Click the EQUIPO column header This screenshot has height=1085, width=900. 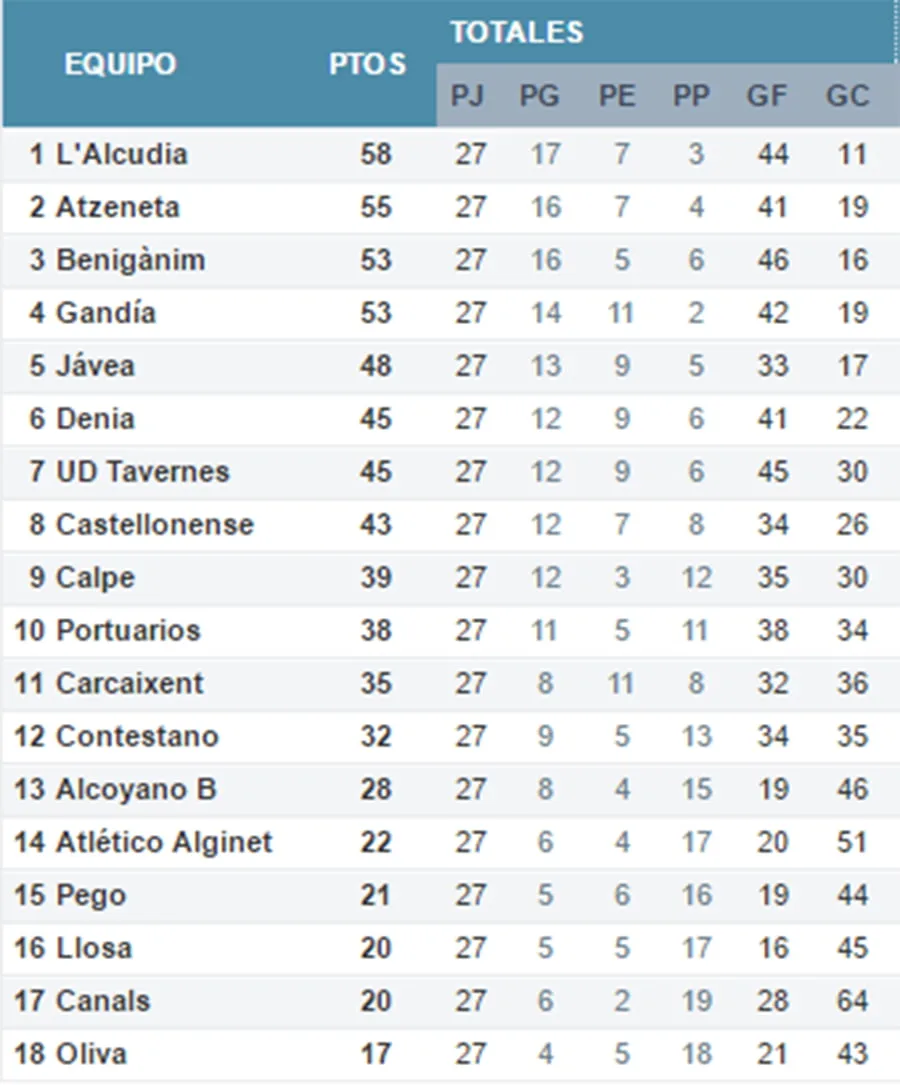(120, 65)
